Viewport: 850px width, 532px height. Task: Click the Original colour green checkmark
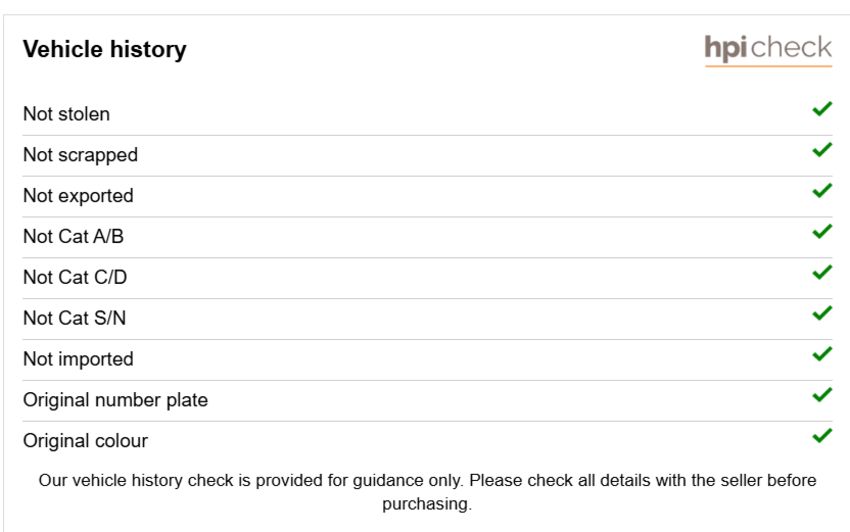click(x=822, y=435)
